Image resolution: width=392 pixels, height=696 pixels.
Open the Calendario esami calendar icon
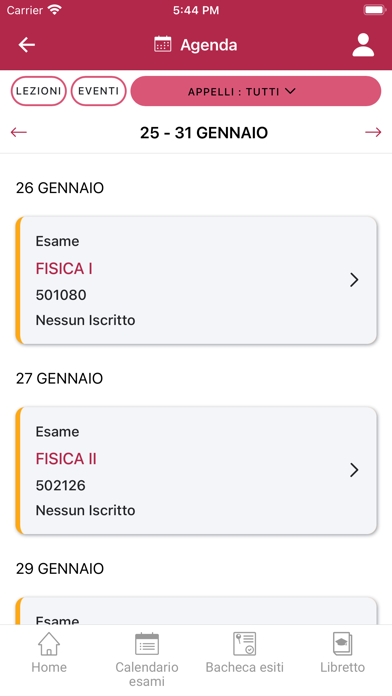tap(147, 644)
